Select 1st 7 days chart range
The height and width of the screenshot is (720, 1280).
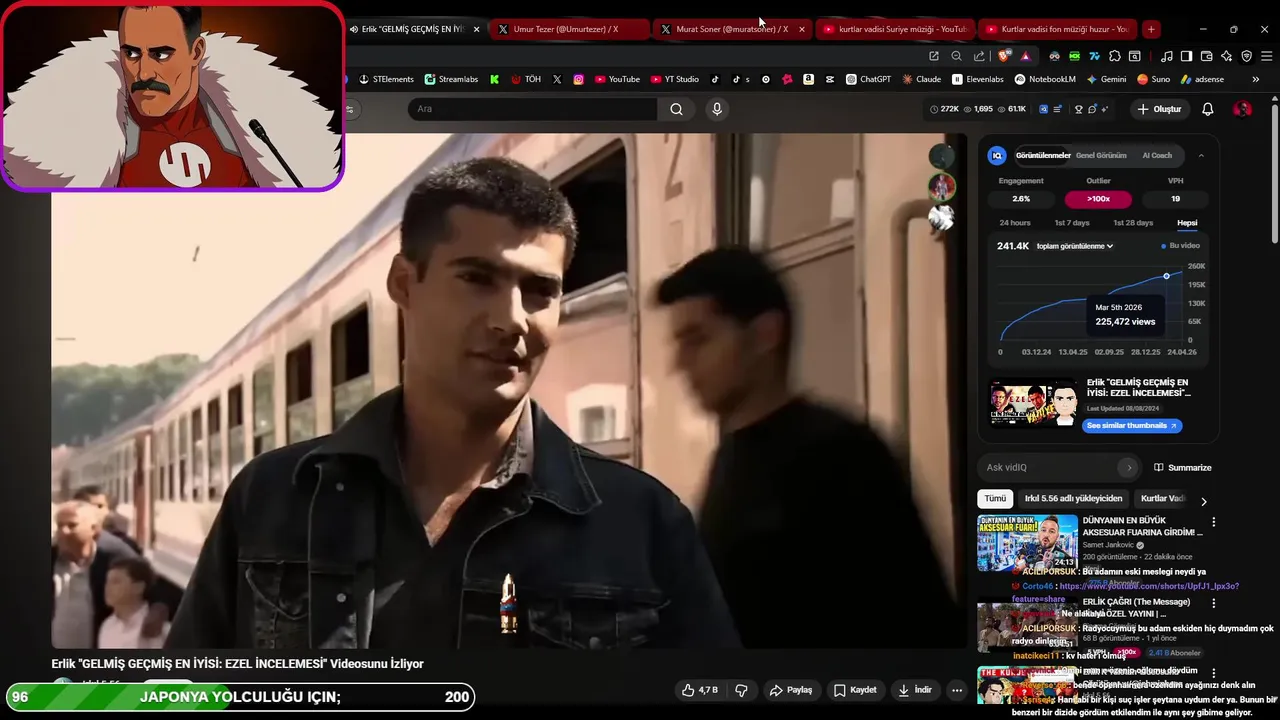1072,223
